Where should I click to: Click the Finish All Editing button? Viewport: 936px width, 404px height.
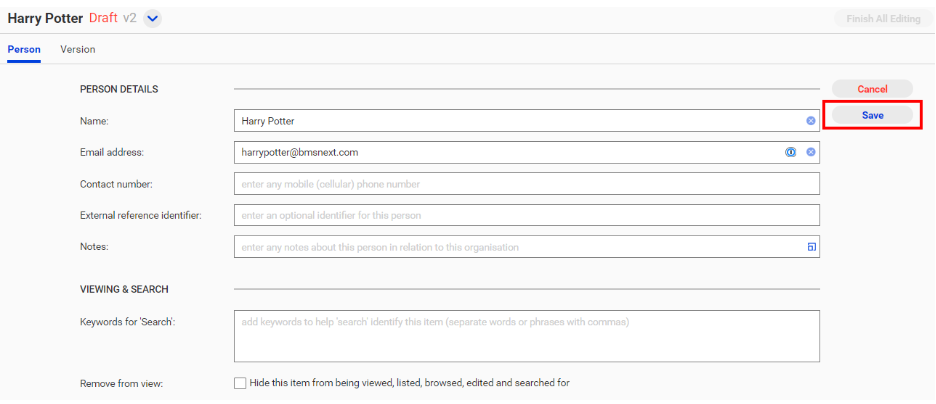(883, 18)
